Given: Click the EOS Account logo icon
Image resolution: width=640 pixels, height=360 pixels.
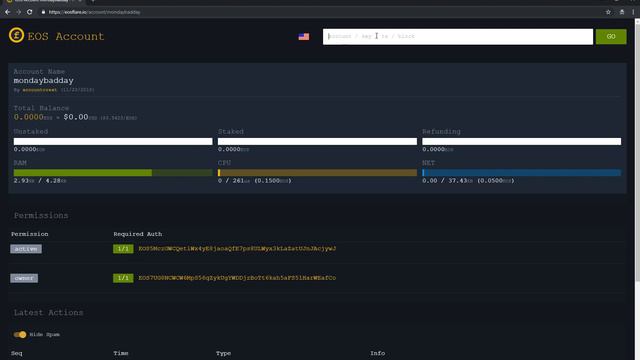Looking at the screenshot, I should tap(16, 36).
